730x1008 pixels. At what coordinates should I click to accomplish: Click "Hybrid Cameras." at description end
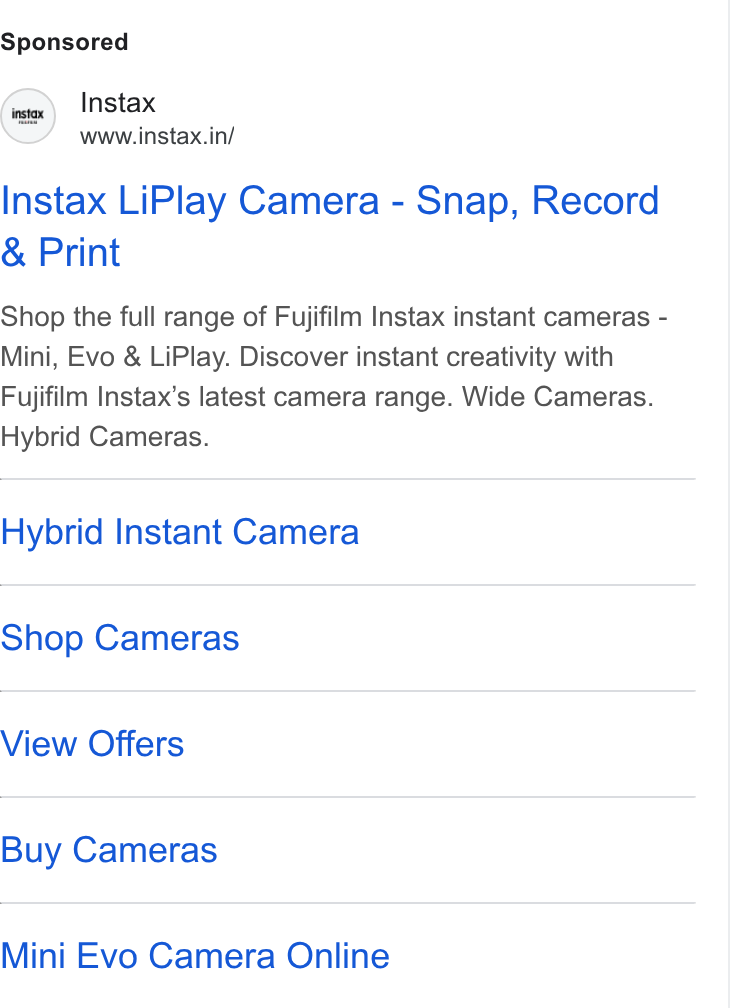(x=105, y=436)
